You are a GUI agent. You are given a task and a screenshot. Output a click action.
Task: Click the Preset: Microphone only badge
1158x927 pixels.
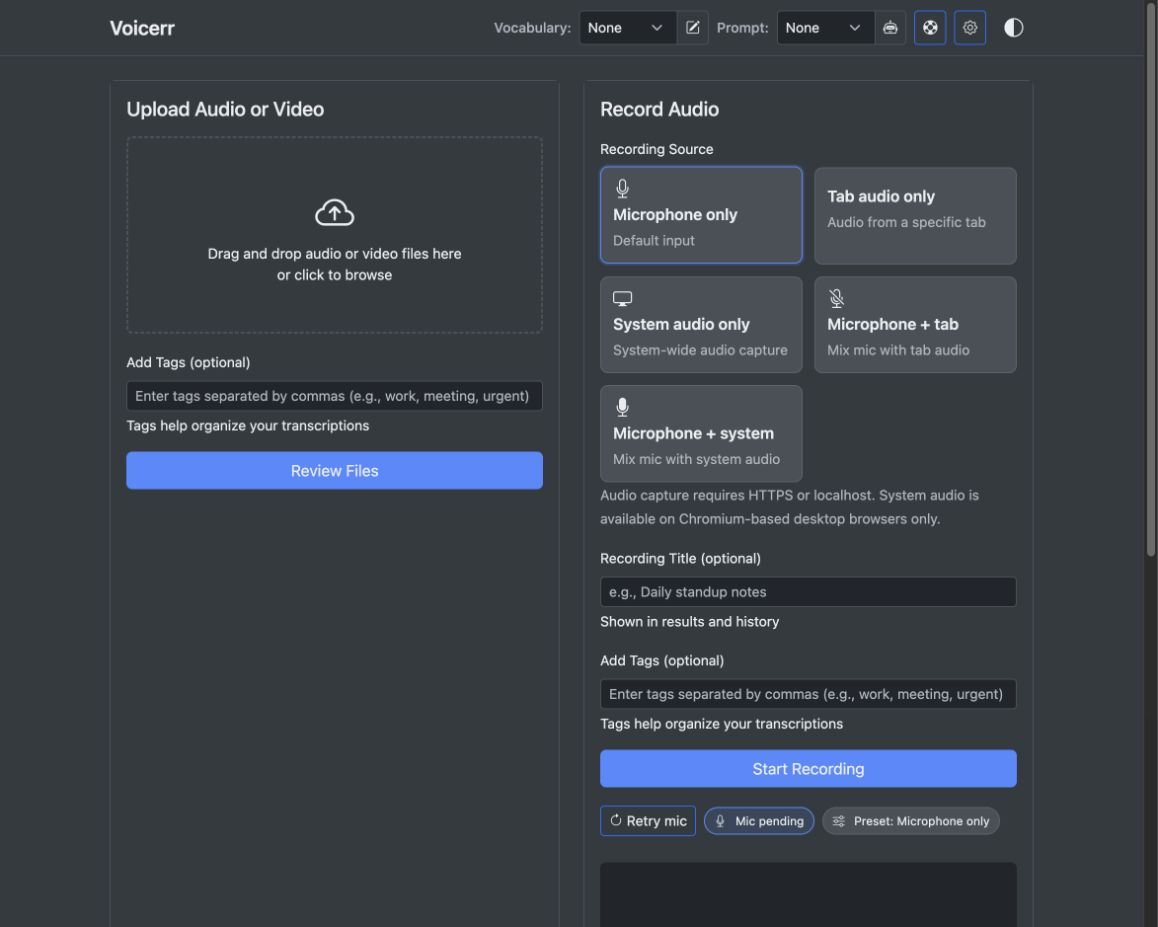coord(911,821)
